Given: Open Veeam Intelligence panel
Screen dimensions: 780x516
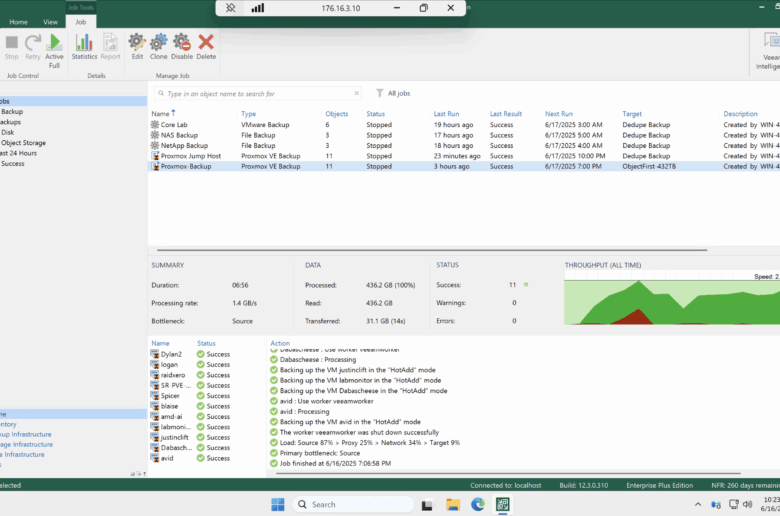Looking at the screenshot, I should point(769,51).
